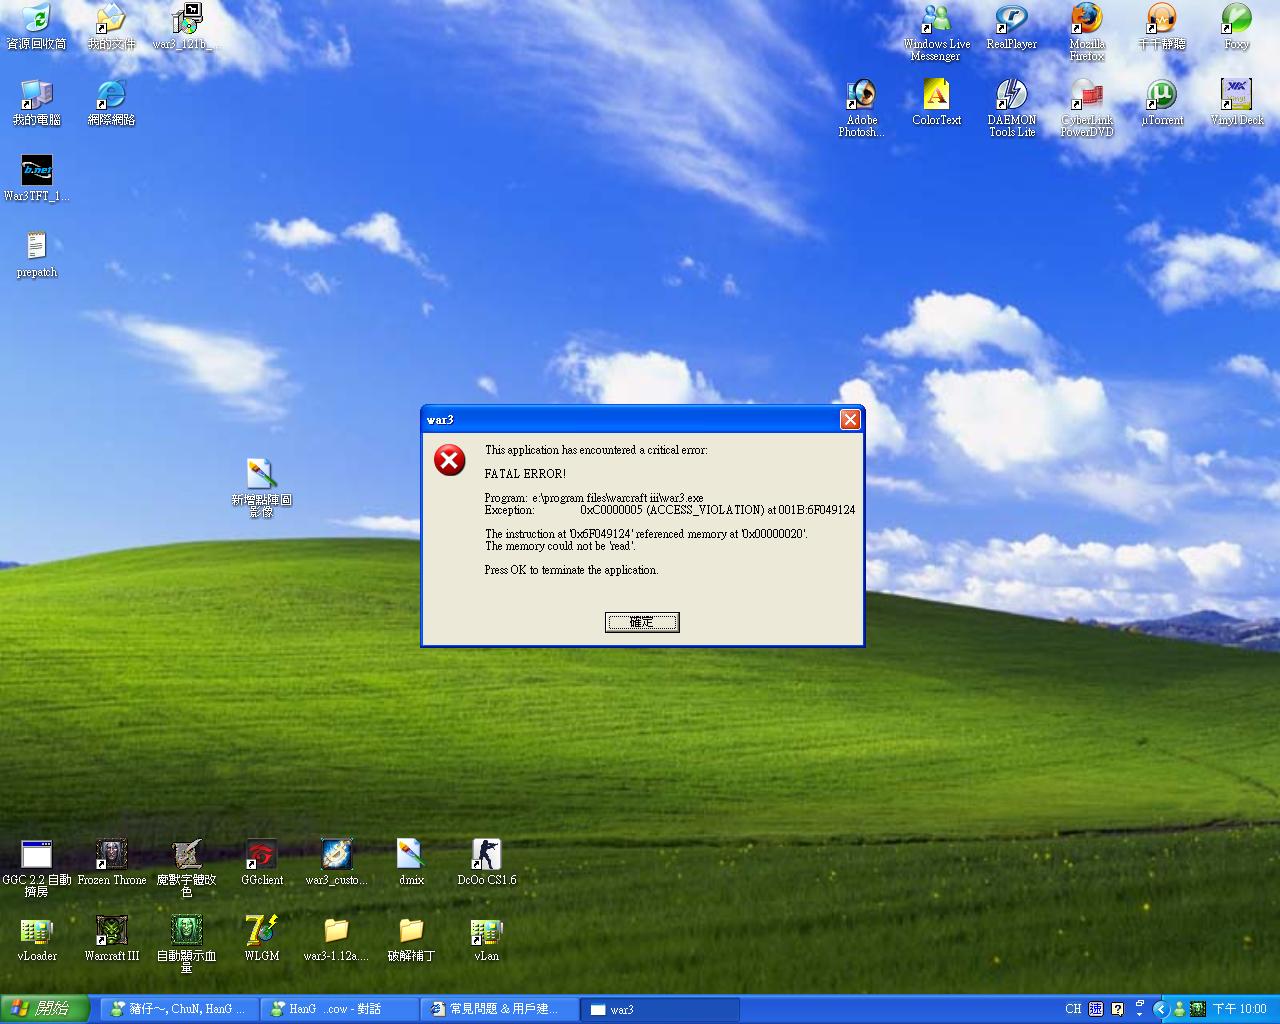Select the 魔獸字體改色 desktop icon
Screen dimensions: 1280x1024
point(186,868)
